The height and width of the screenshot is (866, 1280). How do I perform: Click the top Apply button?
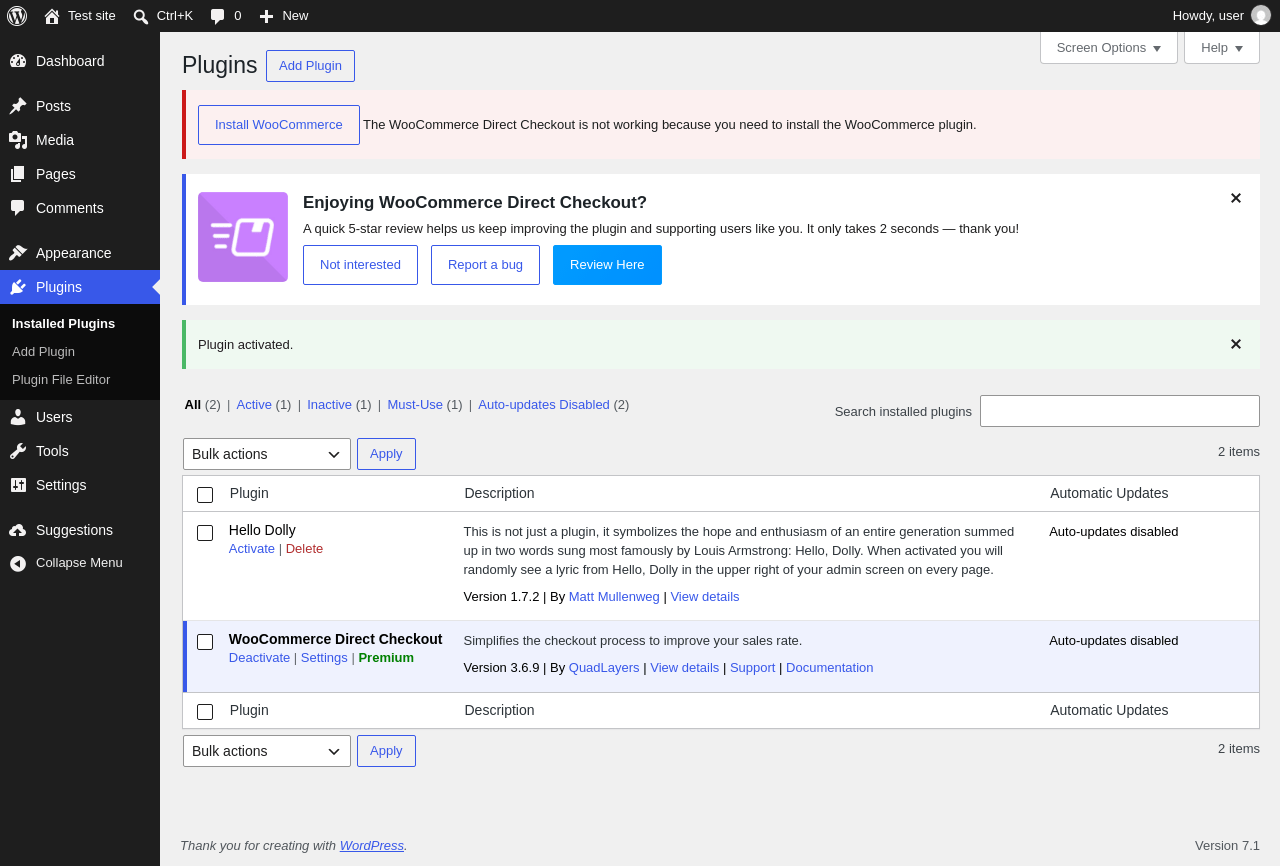tap(386, 454)
